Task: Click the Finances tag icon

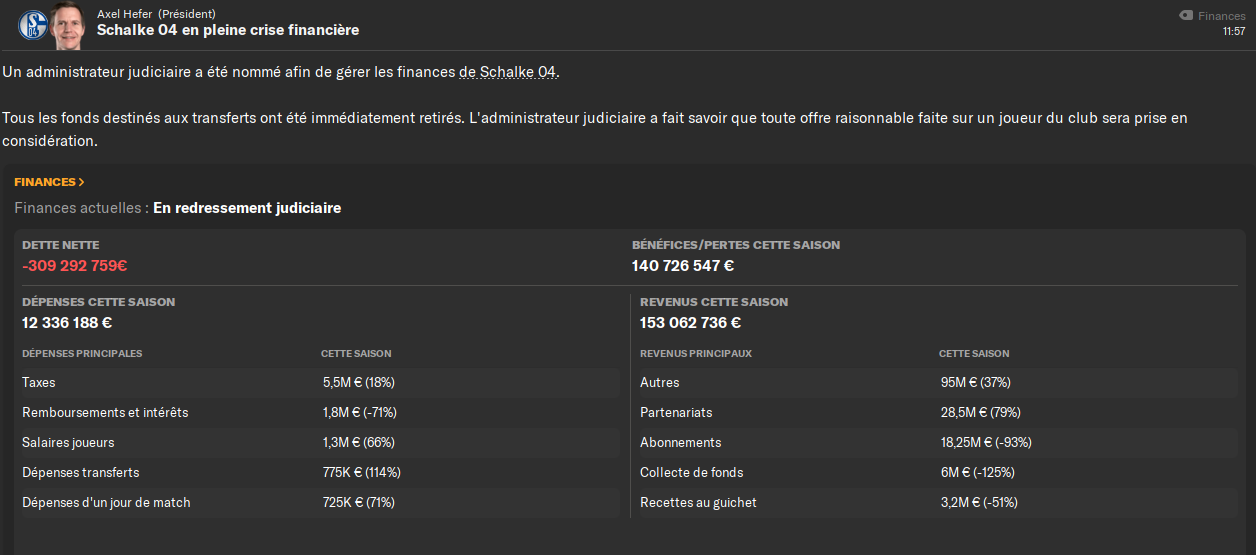Action: [x=1186, y=16]
